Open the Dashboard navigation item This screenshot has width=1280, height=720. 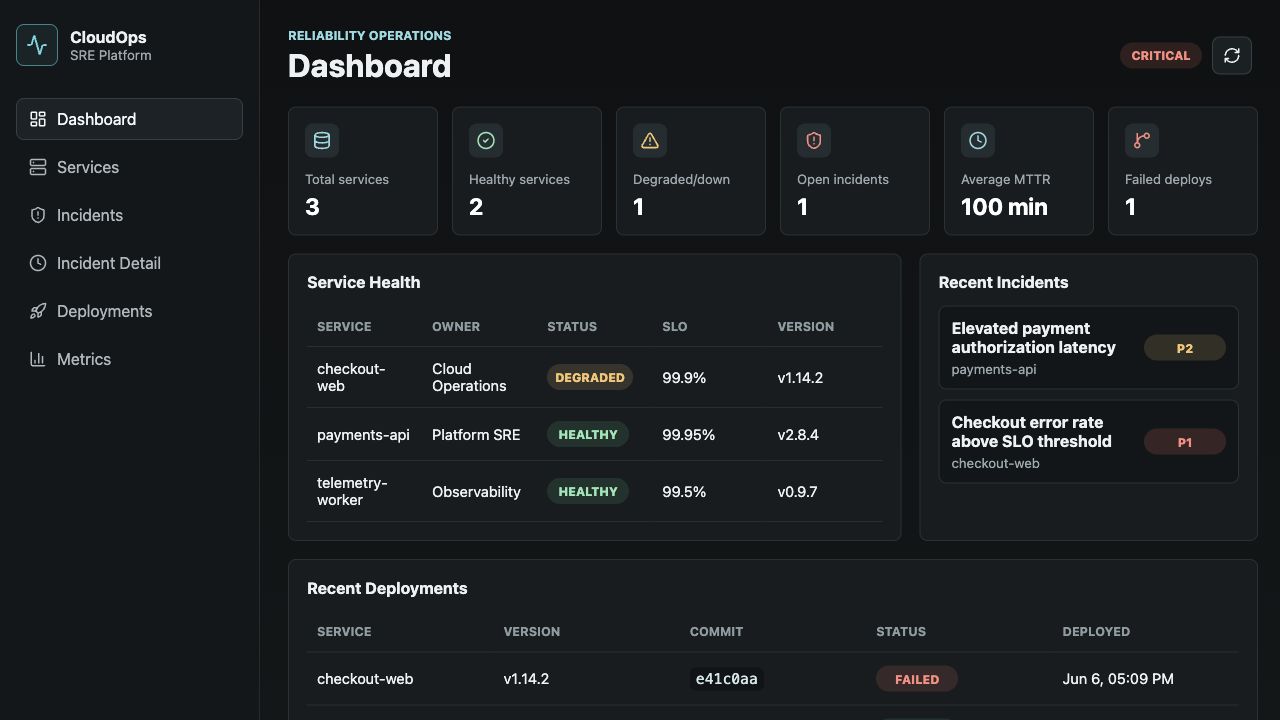coord(129,119)
